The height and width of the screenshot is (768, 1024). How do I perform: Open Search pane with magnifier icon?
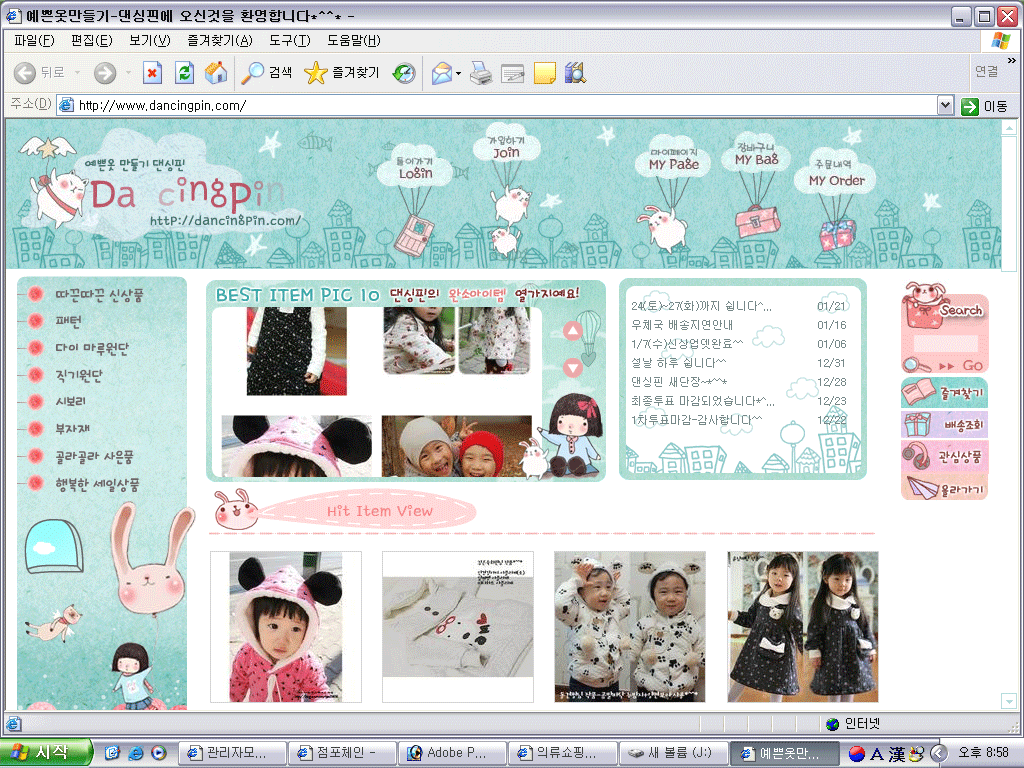(266, 72)
